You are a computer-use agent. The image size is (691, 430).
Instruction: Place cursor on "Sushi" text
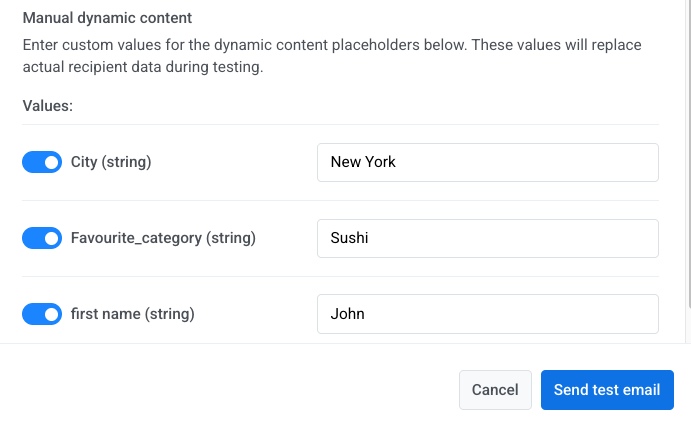(351, 238)
